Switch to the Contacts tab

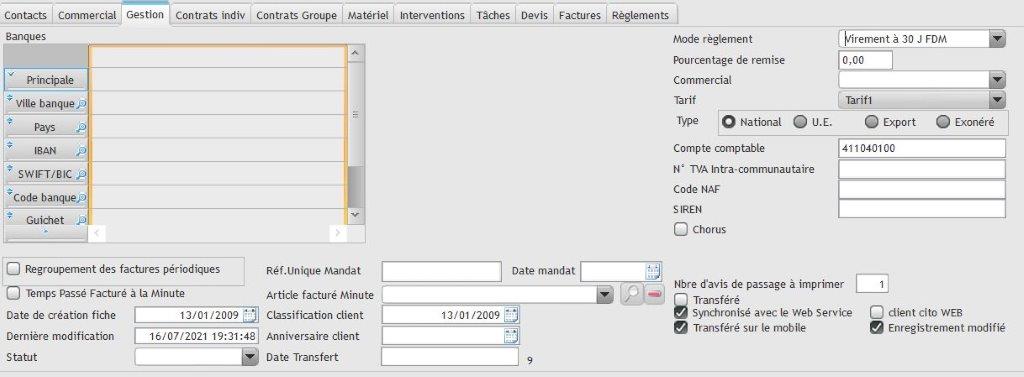coord(26,15)
